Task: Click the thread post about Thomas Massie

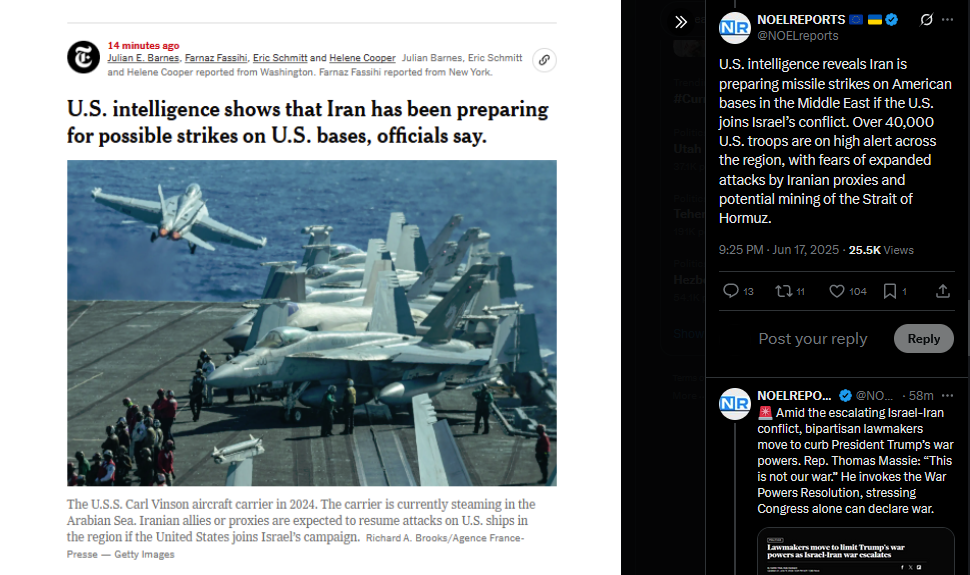Action: 856,460
